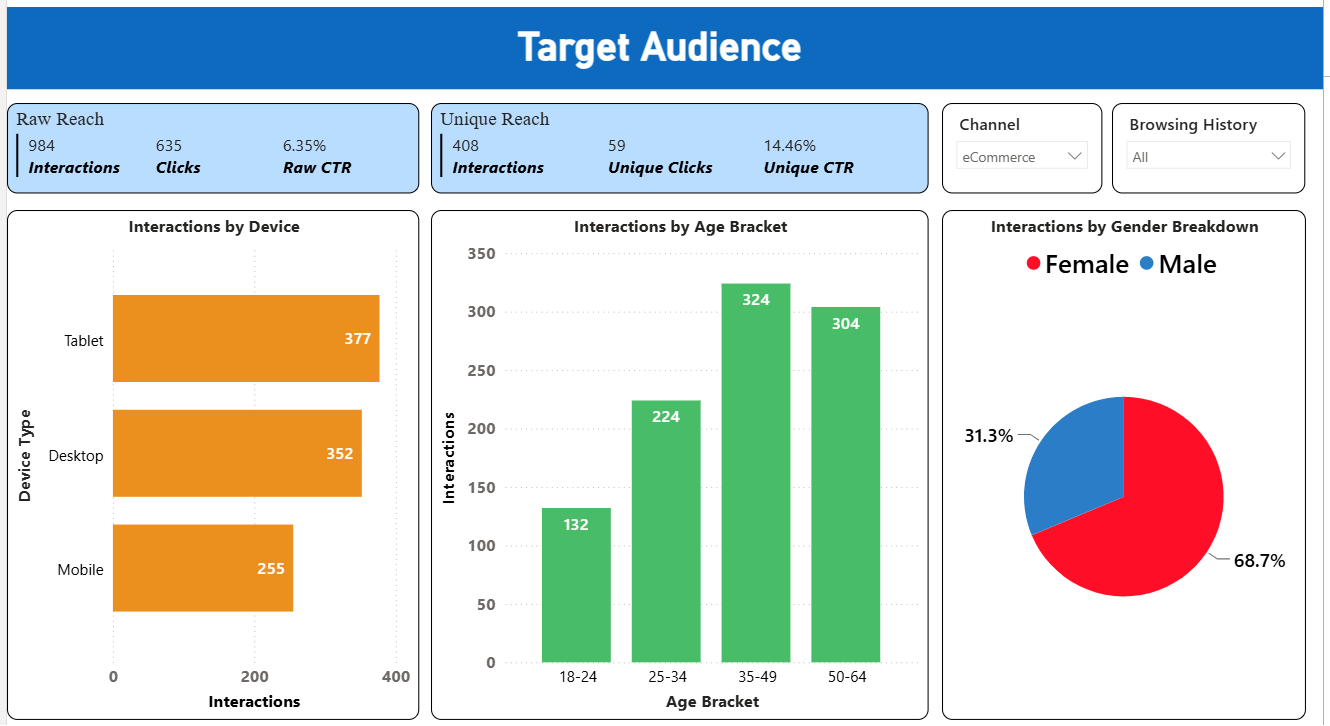1330x726 pixels.
Task: Click the Tablet axis label
Action: [x=84, y=341]
